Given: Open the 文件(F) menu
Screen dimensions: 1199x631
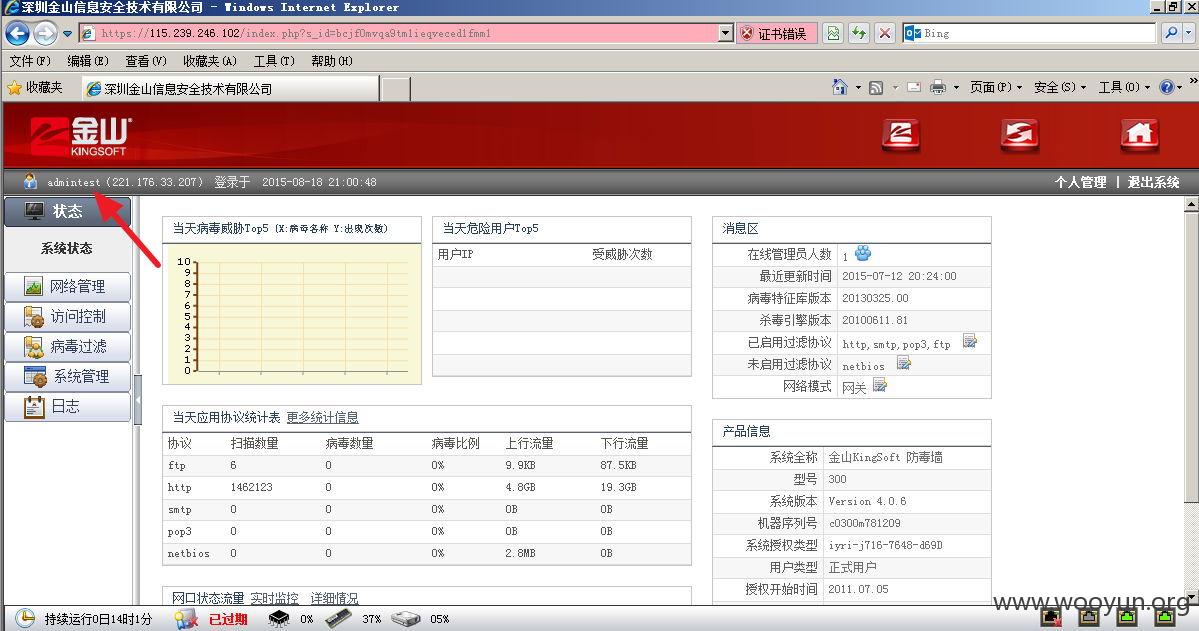Looking at the screenshot, I should click(30, 61).
